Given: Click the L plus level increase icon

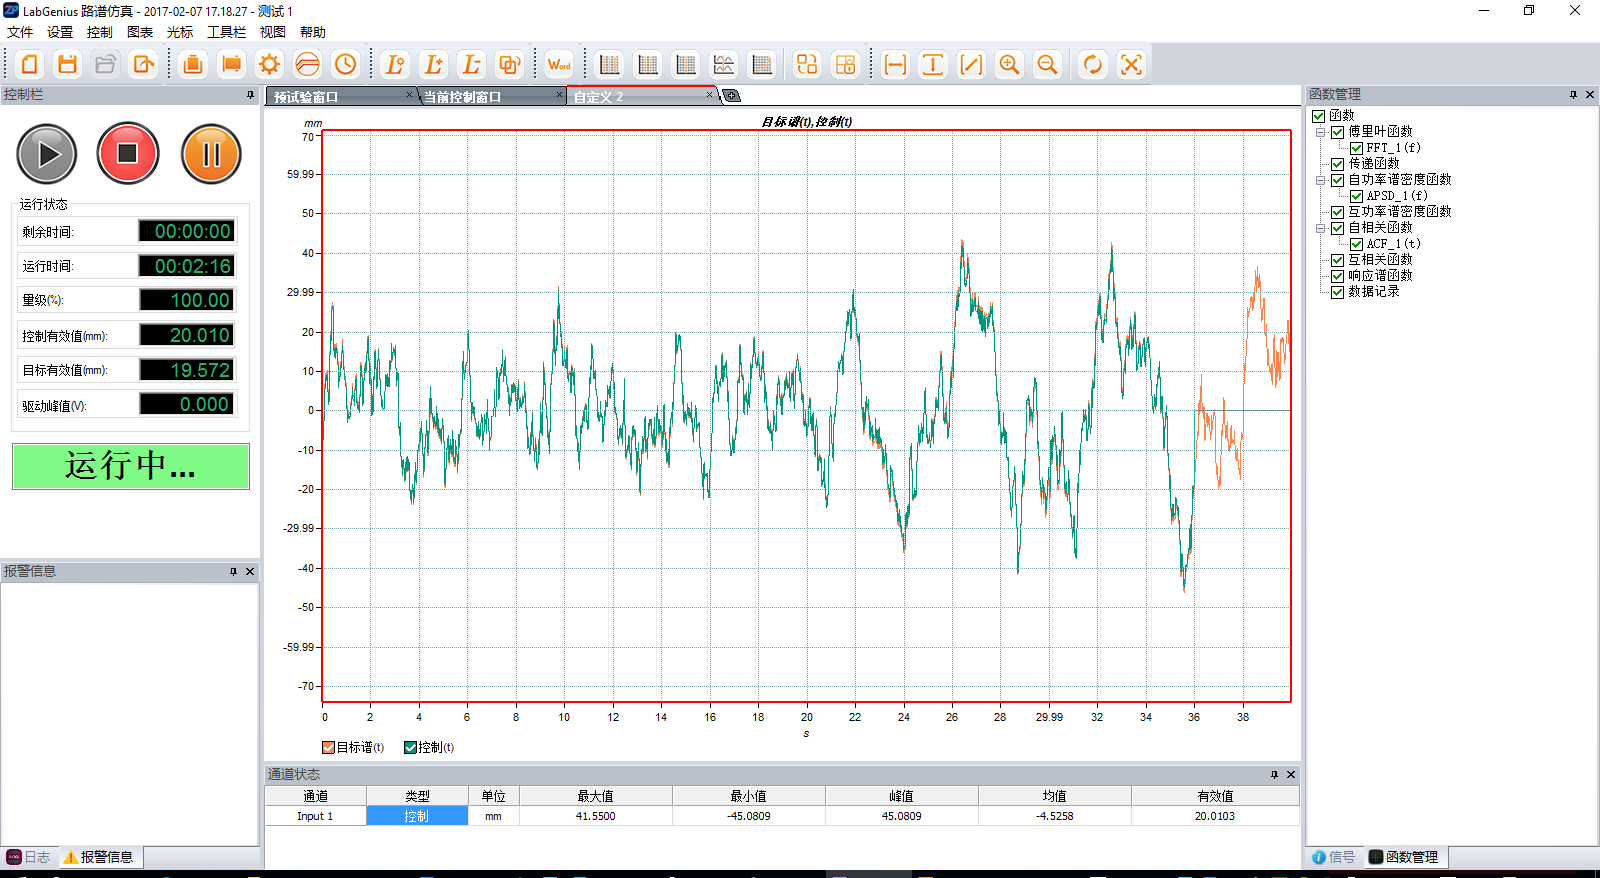Looking at the screenshot, I should point(433,65).
